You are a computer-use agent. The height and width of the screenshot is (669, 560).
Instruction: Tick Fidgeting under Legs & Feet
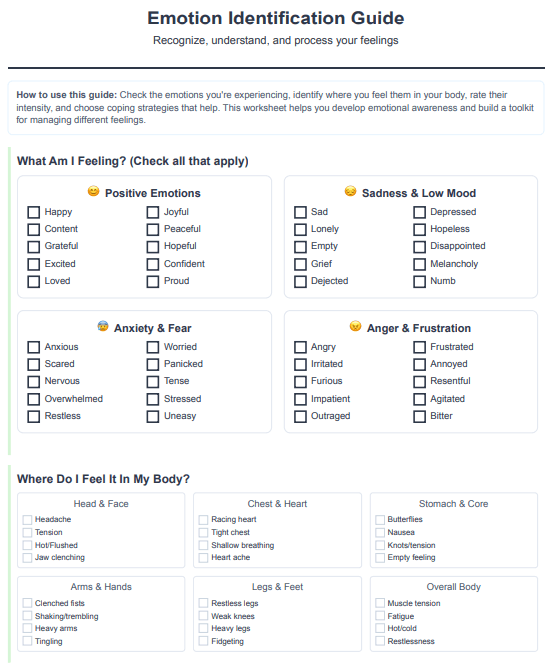tap(203, 641)
